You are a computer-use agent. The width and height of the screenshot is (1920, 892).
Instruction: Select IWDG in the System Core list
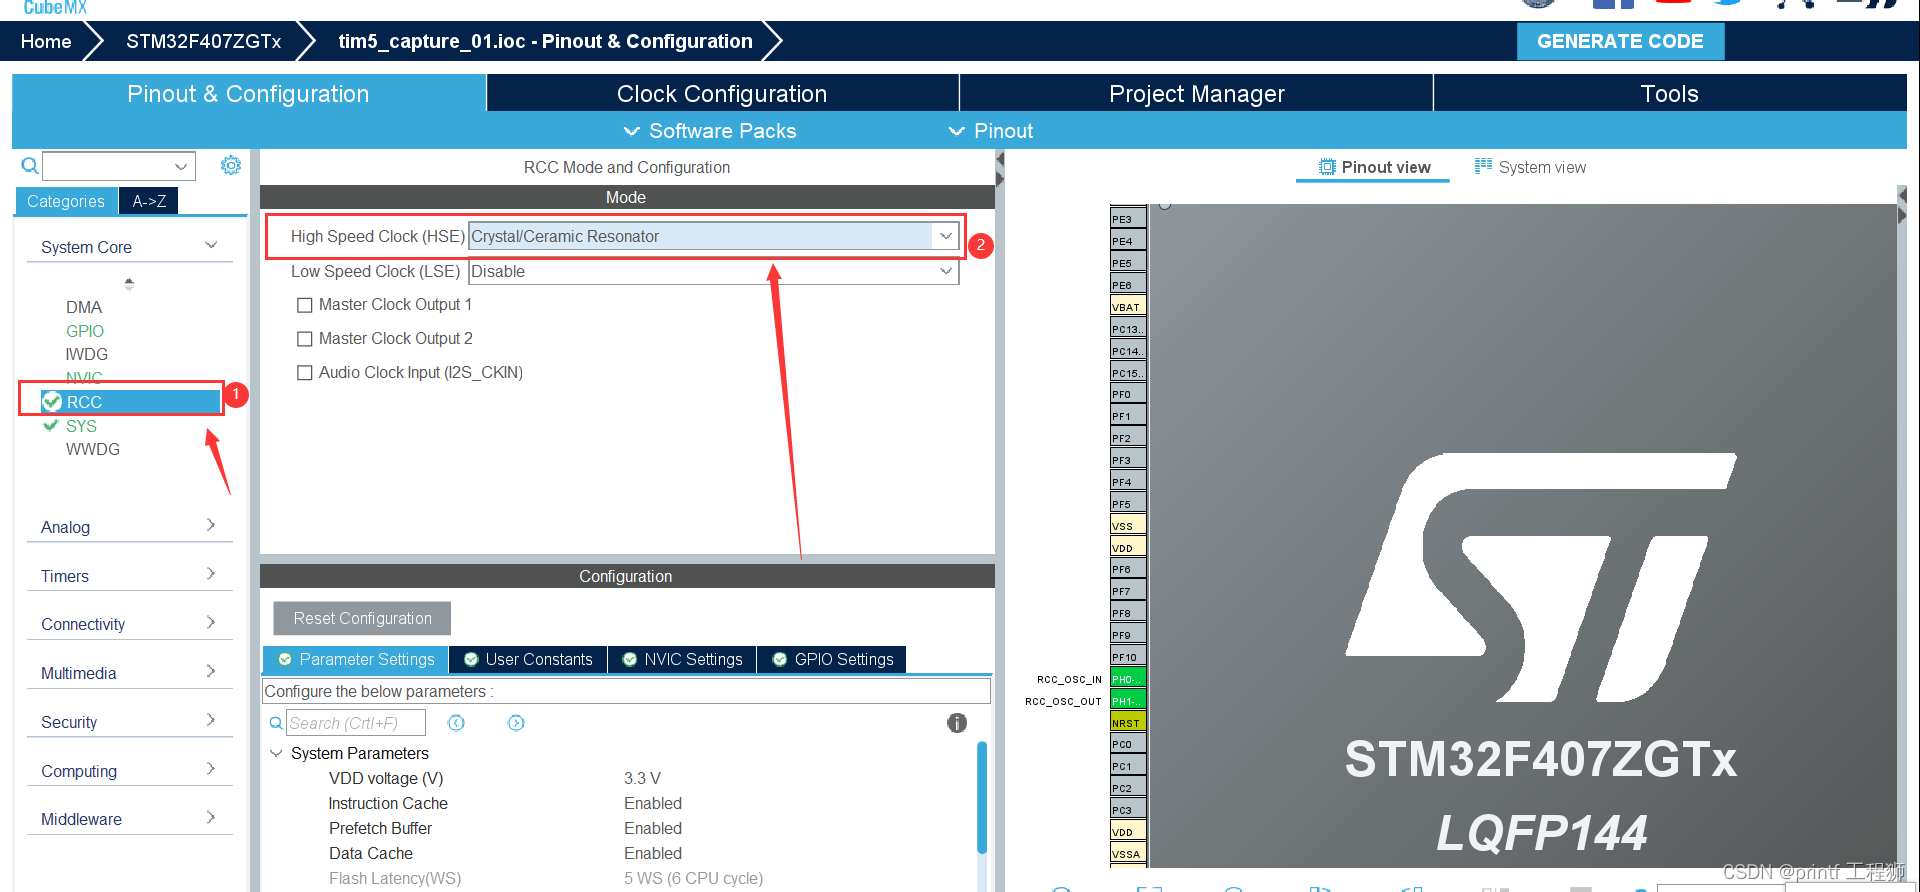click(x=87, y=354)
